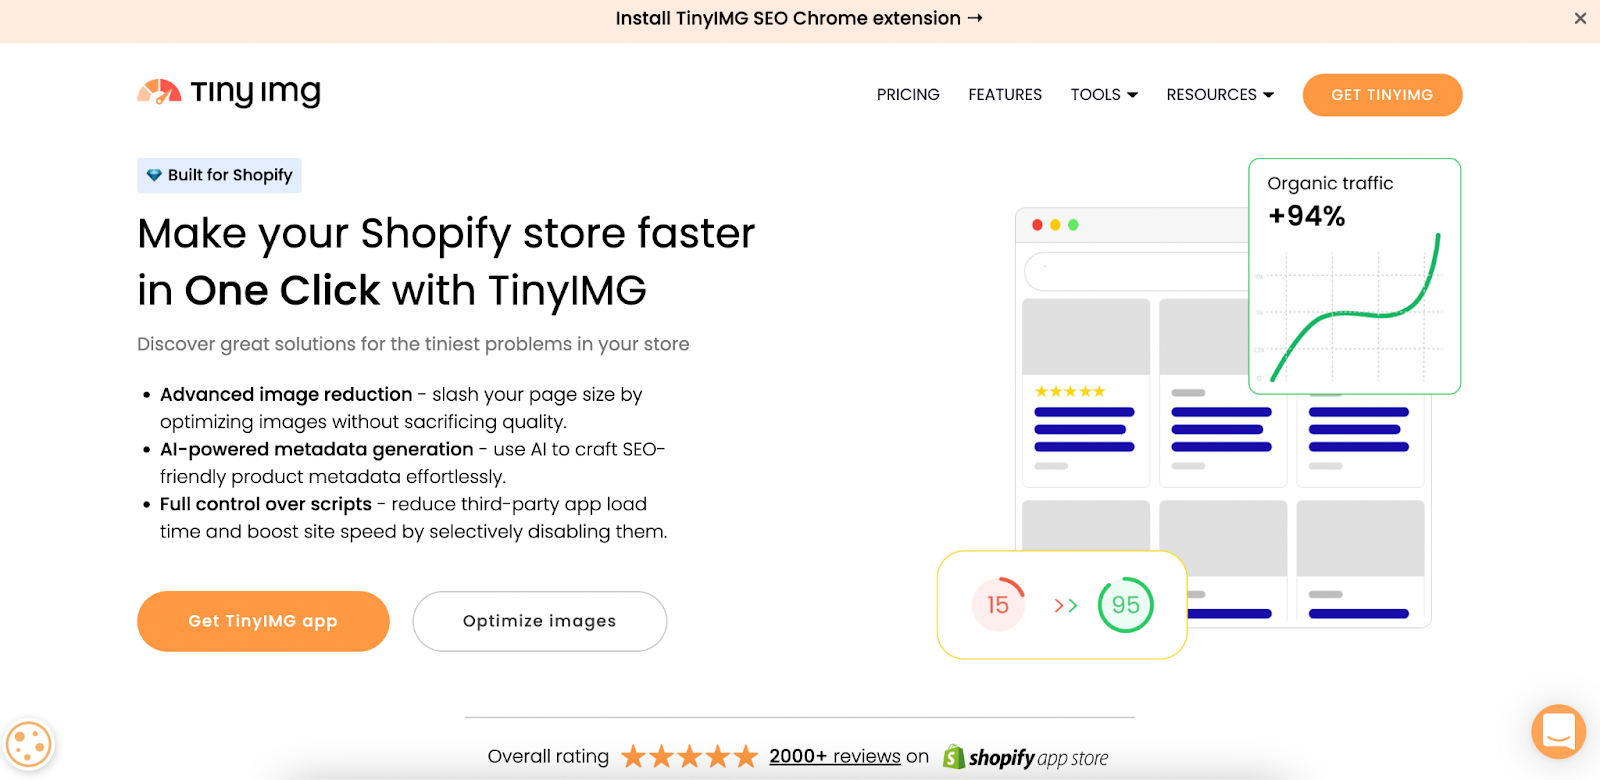1600x780 pixels.
Task: Click the Shopify app store logo
Action: click(x=1025, y=757)
